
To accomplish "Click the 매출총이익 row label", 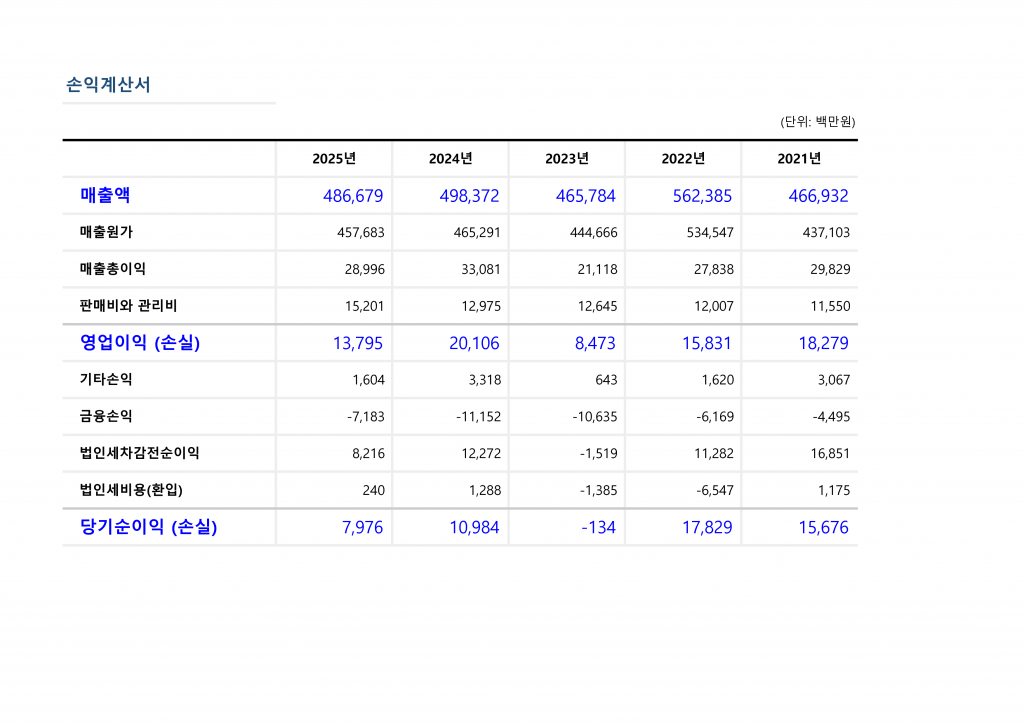I will (113, 269).
